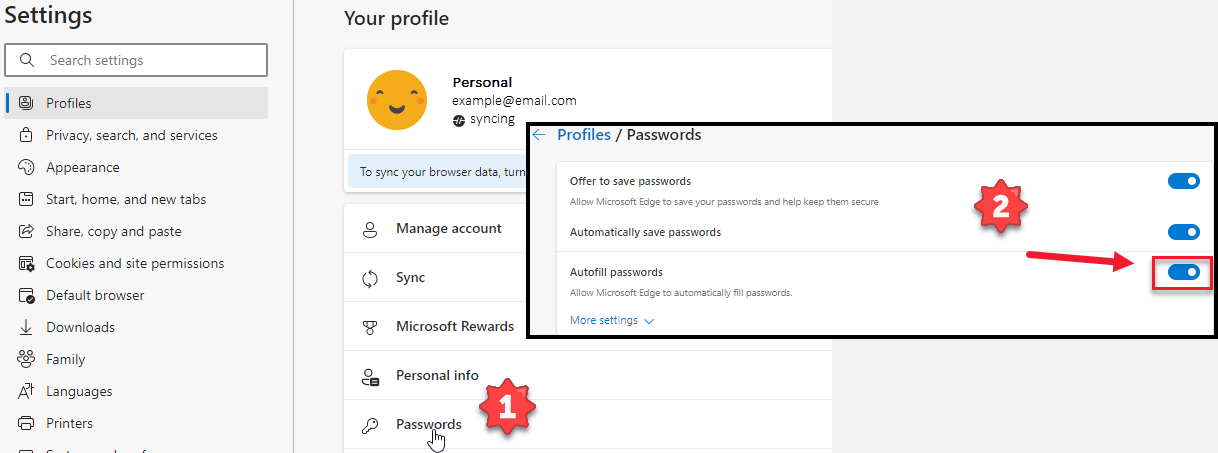1218x453 pixels.
Task: Click the back arrow beside Profiles / Passwords
Action: point(539,135)
